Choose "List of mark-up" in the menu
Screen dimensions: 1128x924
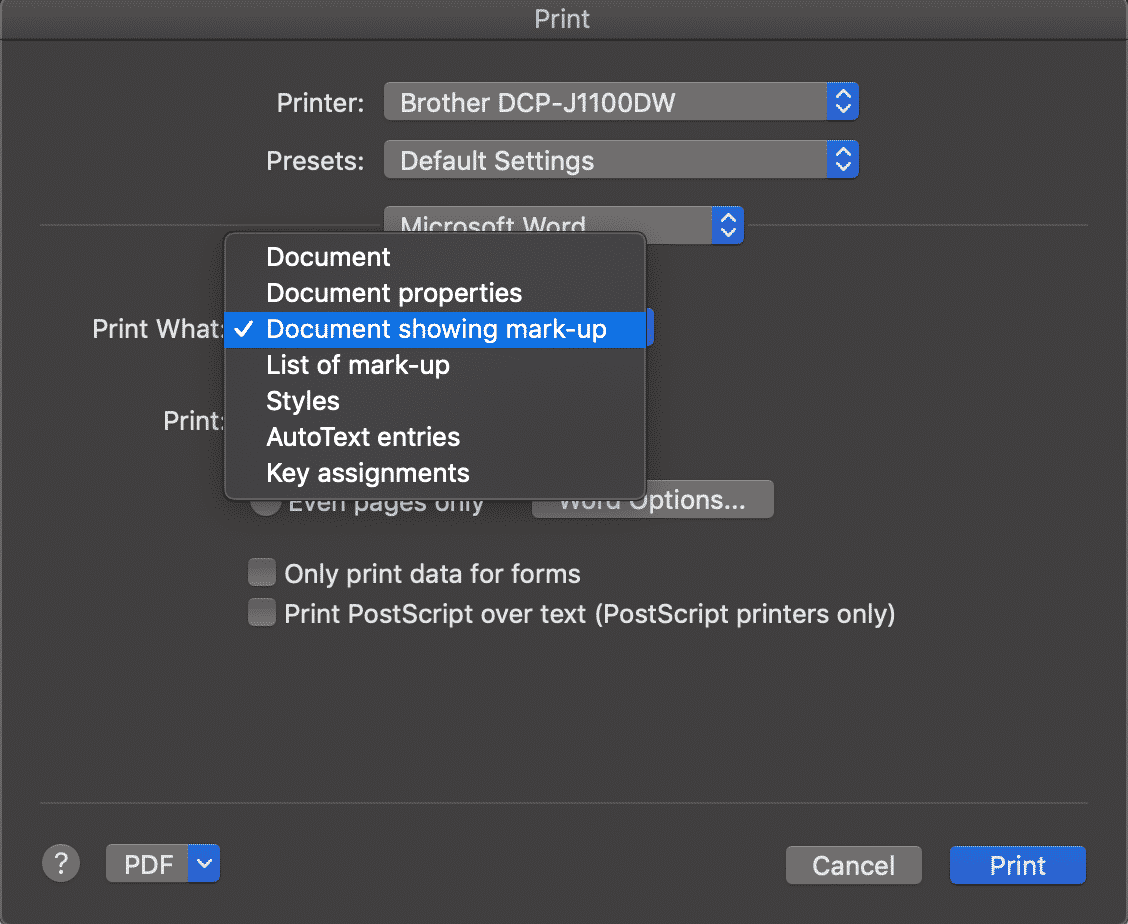click(357, 365)
